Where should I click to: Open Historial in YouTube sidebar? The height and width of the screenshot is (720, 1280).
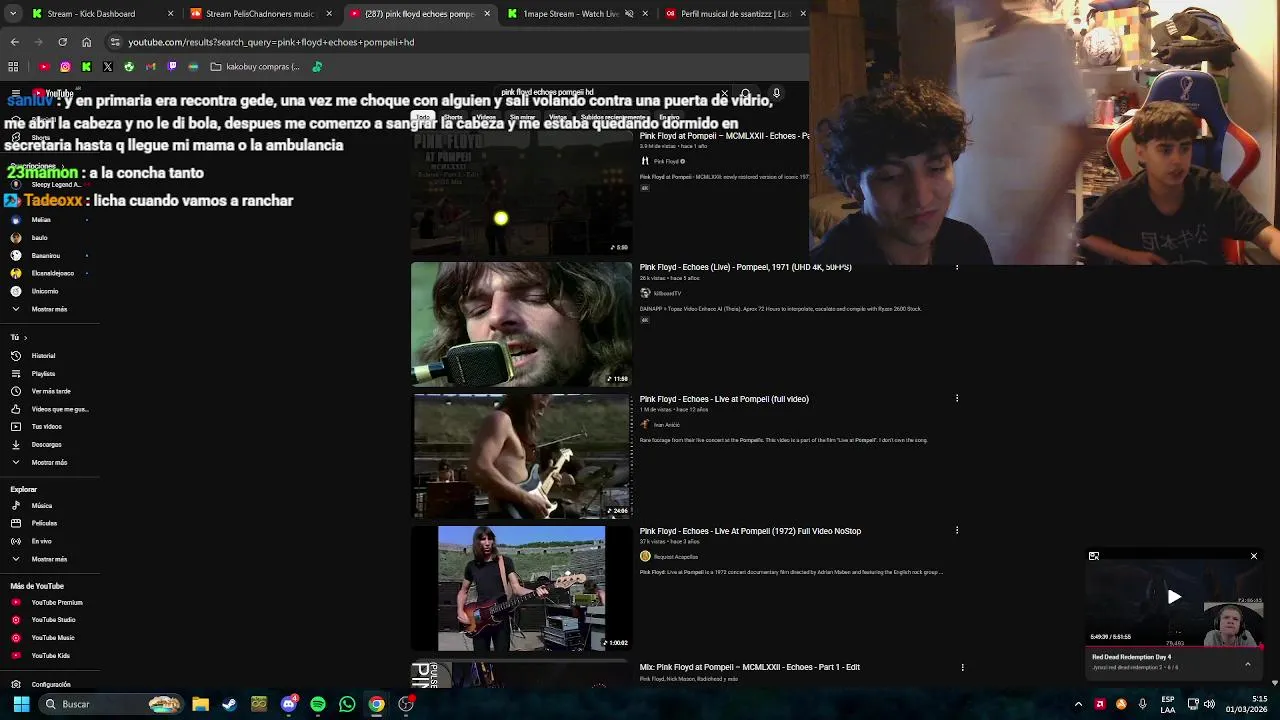point(43,356)
